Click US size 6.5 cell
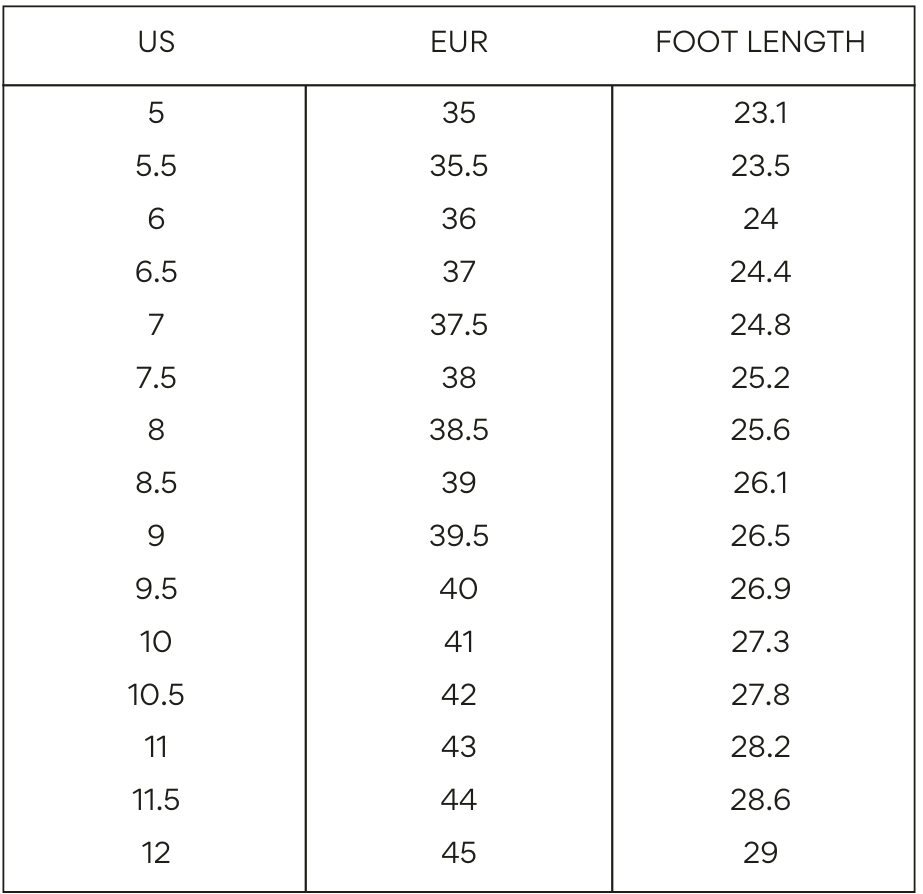The width and height of the screenshot is (923, 894). pos(156,272)
